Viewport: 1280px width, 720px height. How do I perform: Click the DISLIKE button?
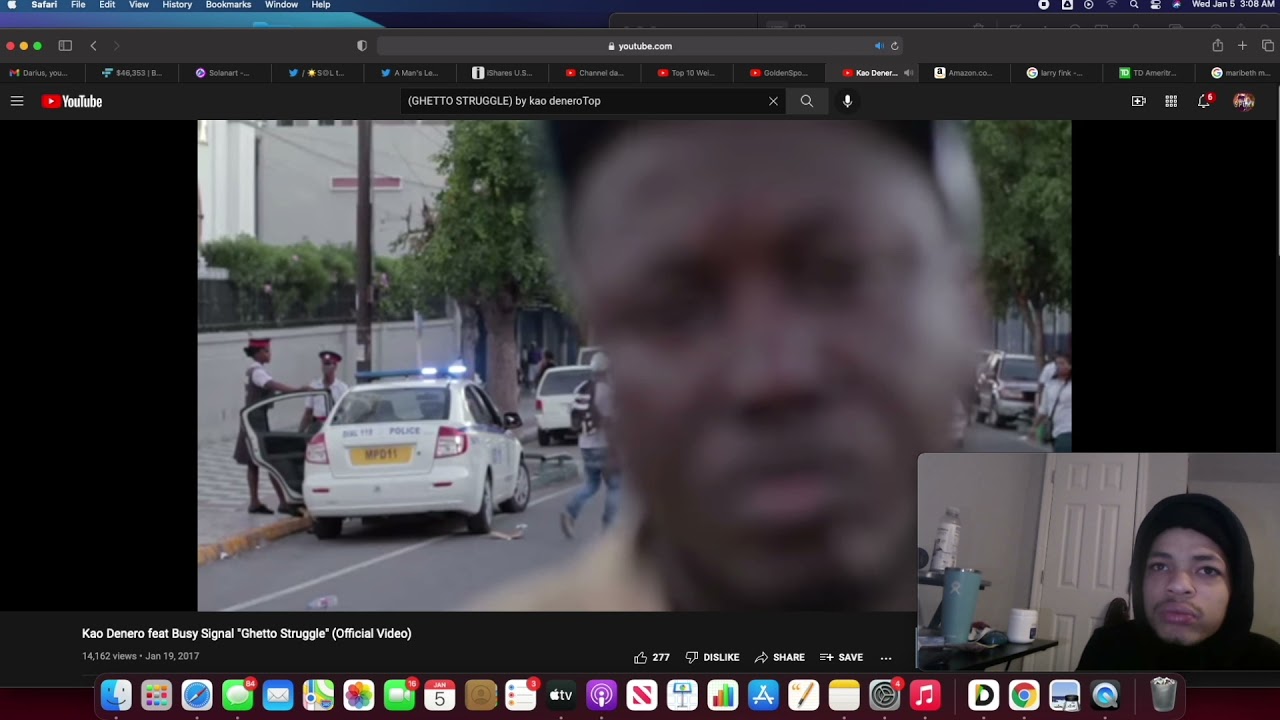(712, 657)
